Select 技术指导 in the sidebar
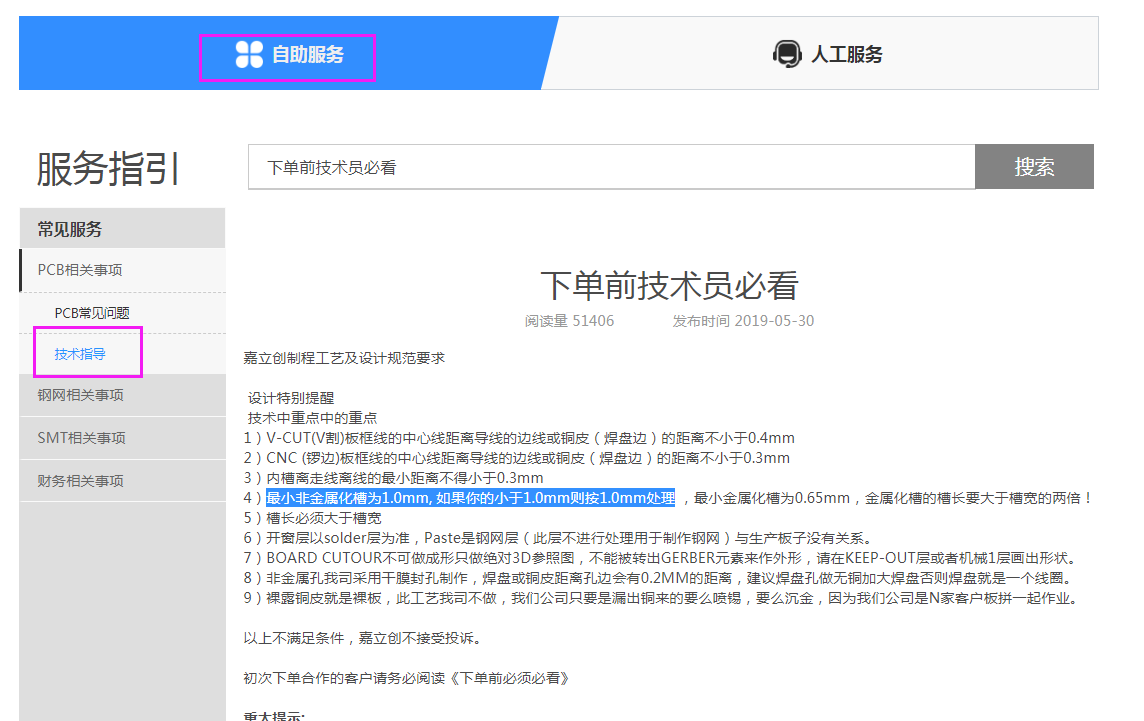The image size is (1144, 721). point(80,354)
